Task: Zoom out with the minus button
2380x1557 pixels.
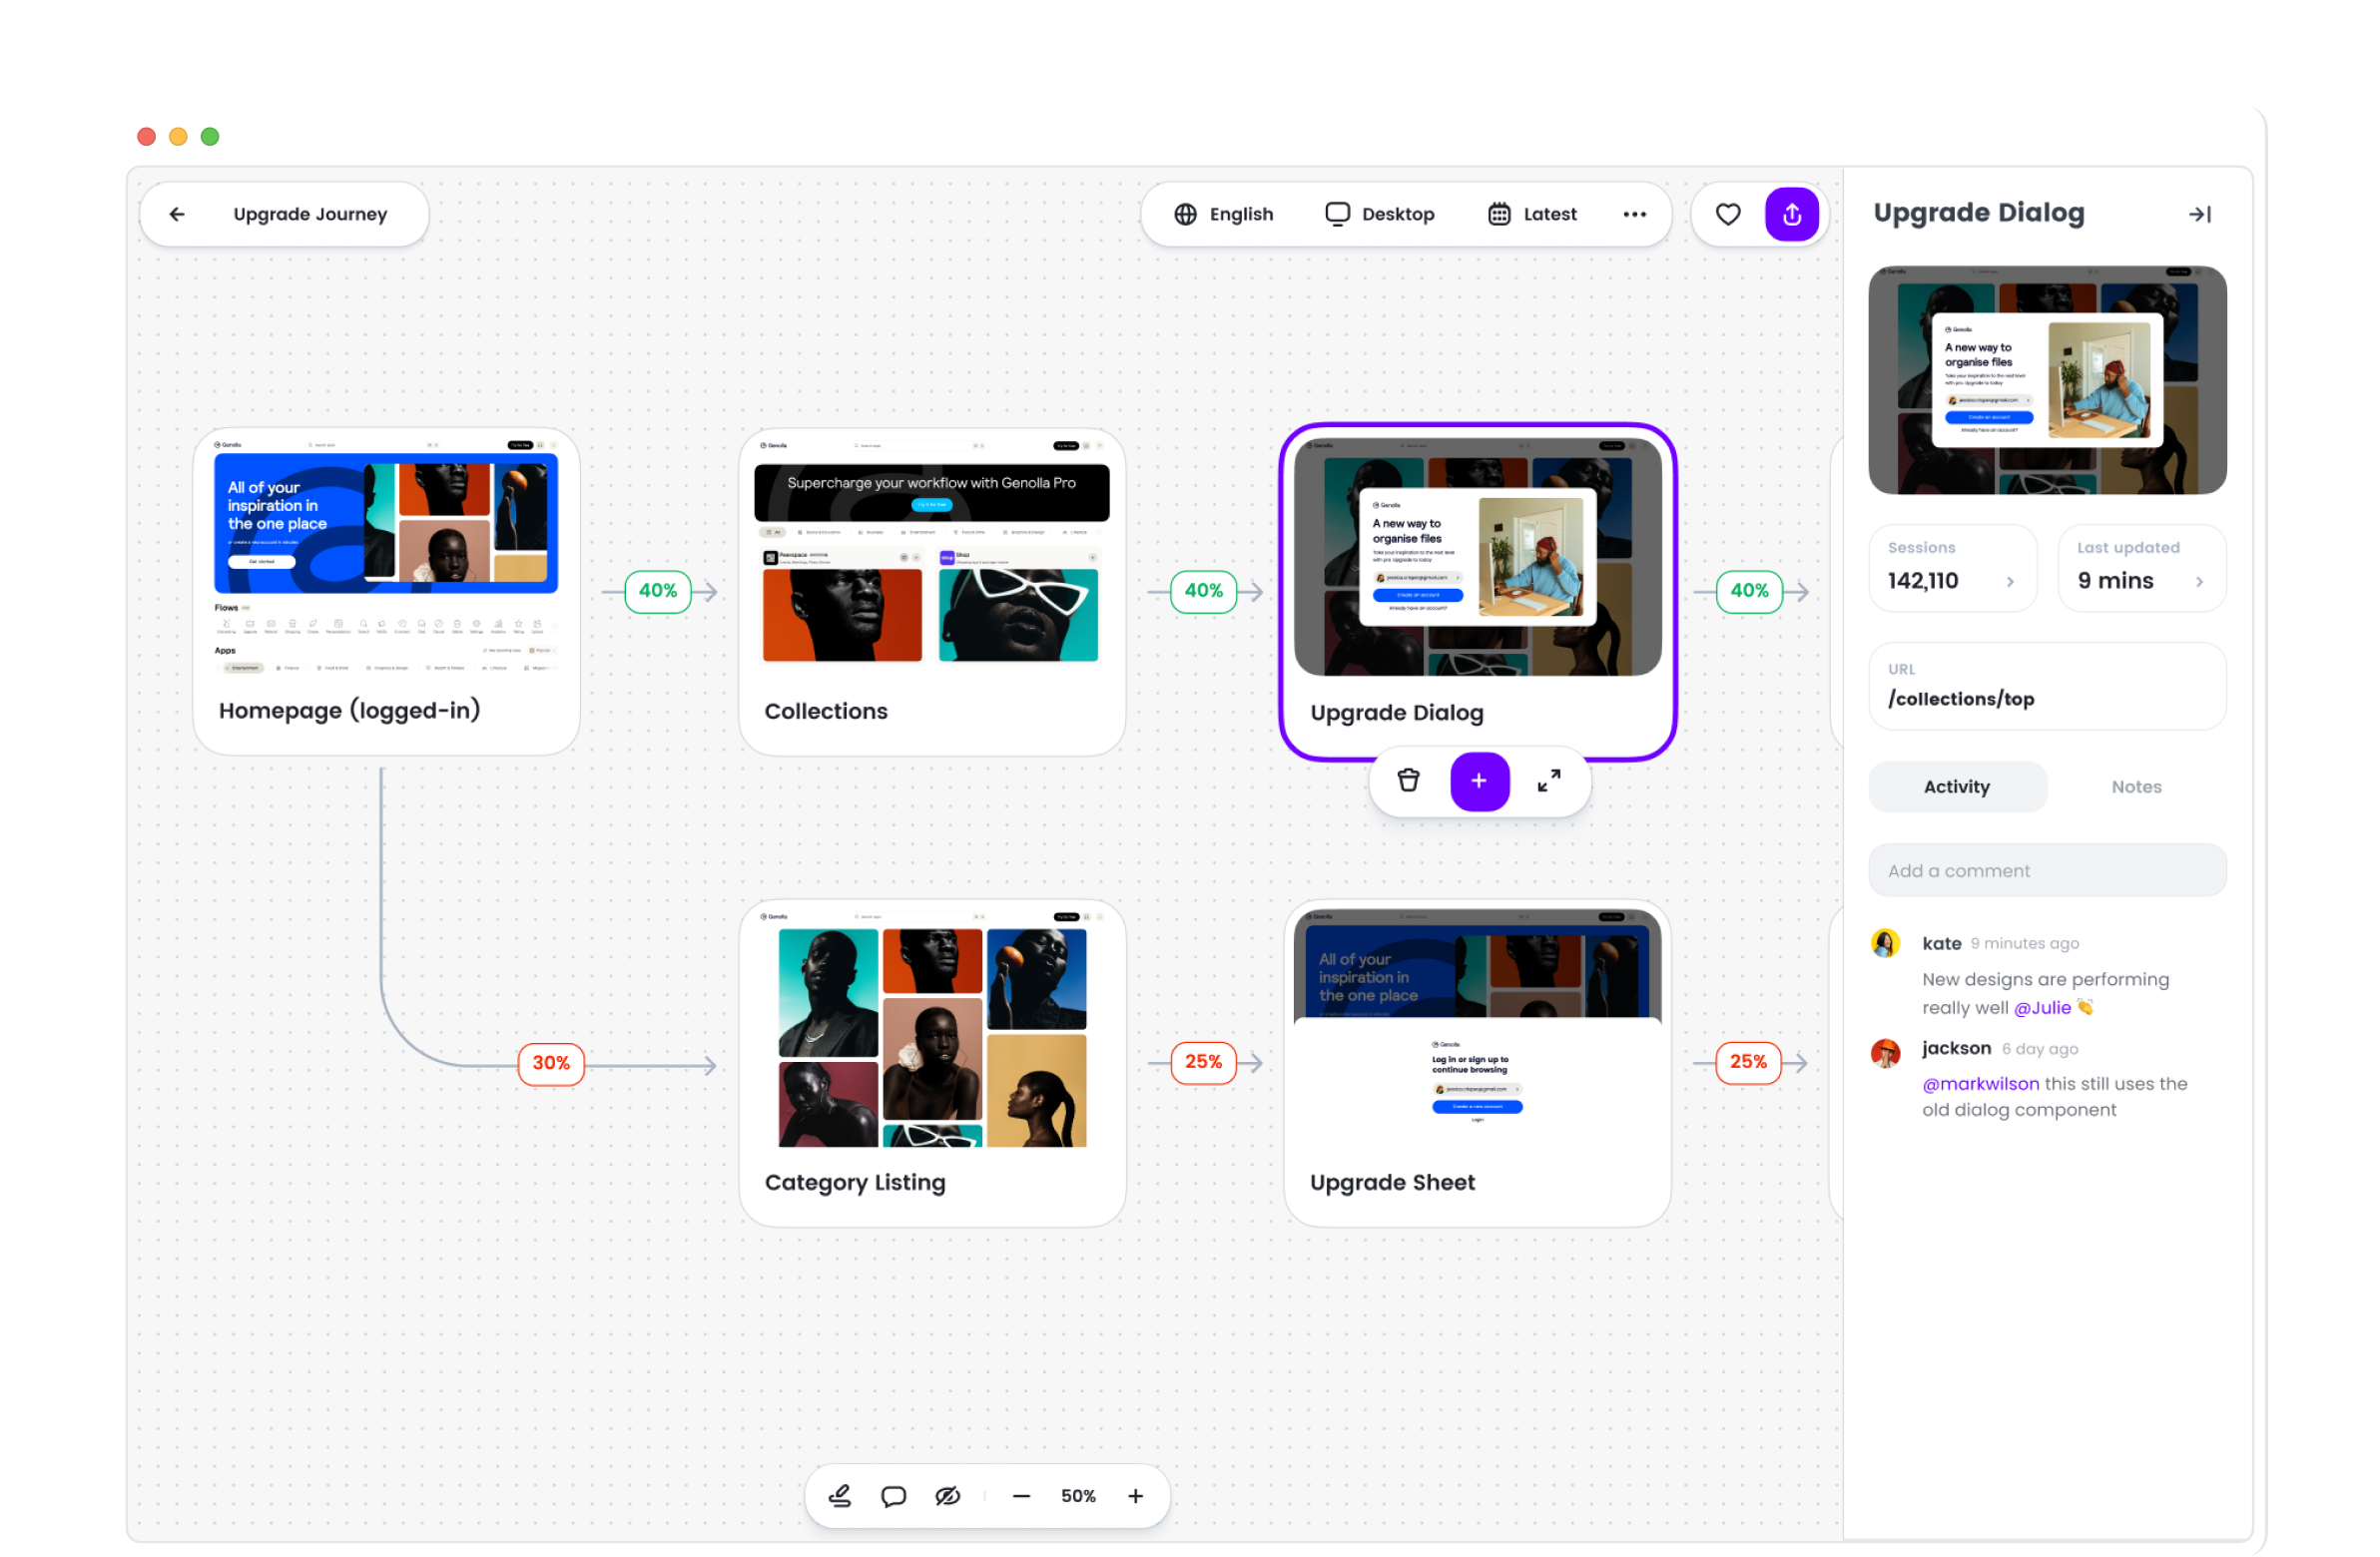Action: pyautogui.click(x=1020, y=1496)
